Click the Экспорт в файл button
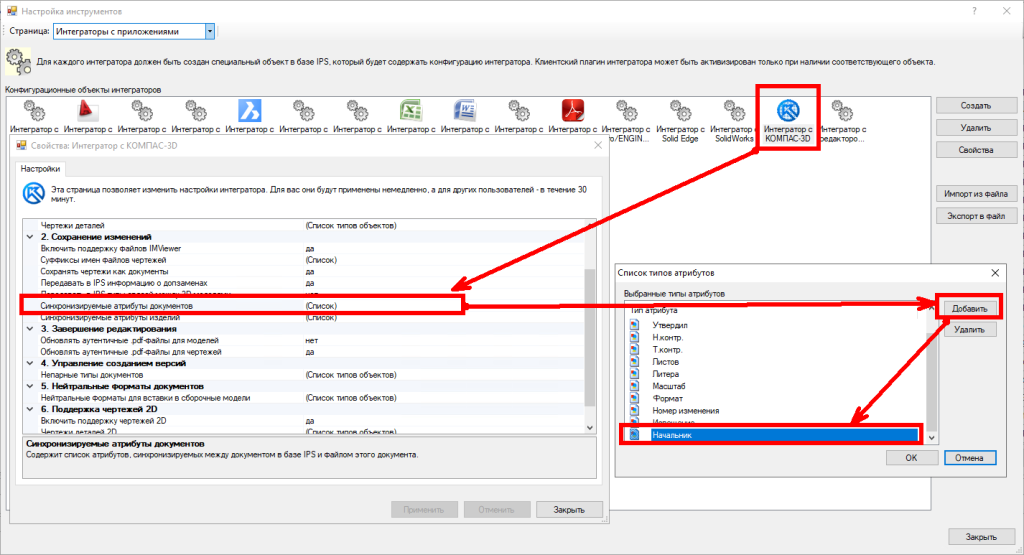This screenshot has height=555, width=1024. pyautogui.click(x=975, y=215)
